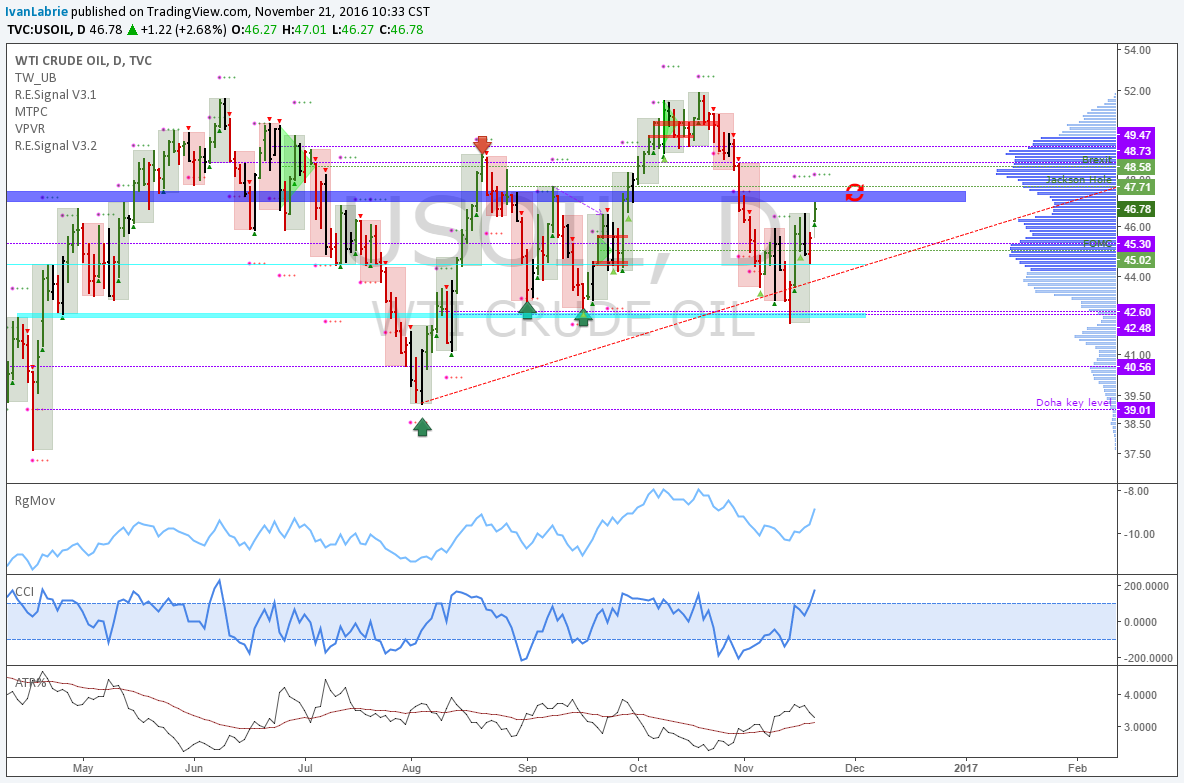
Task: Click the 46.78 current price label
Action: (x=1137, y=209)
